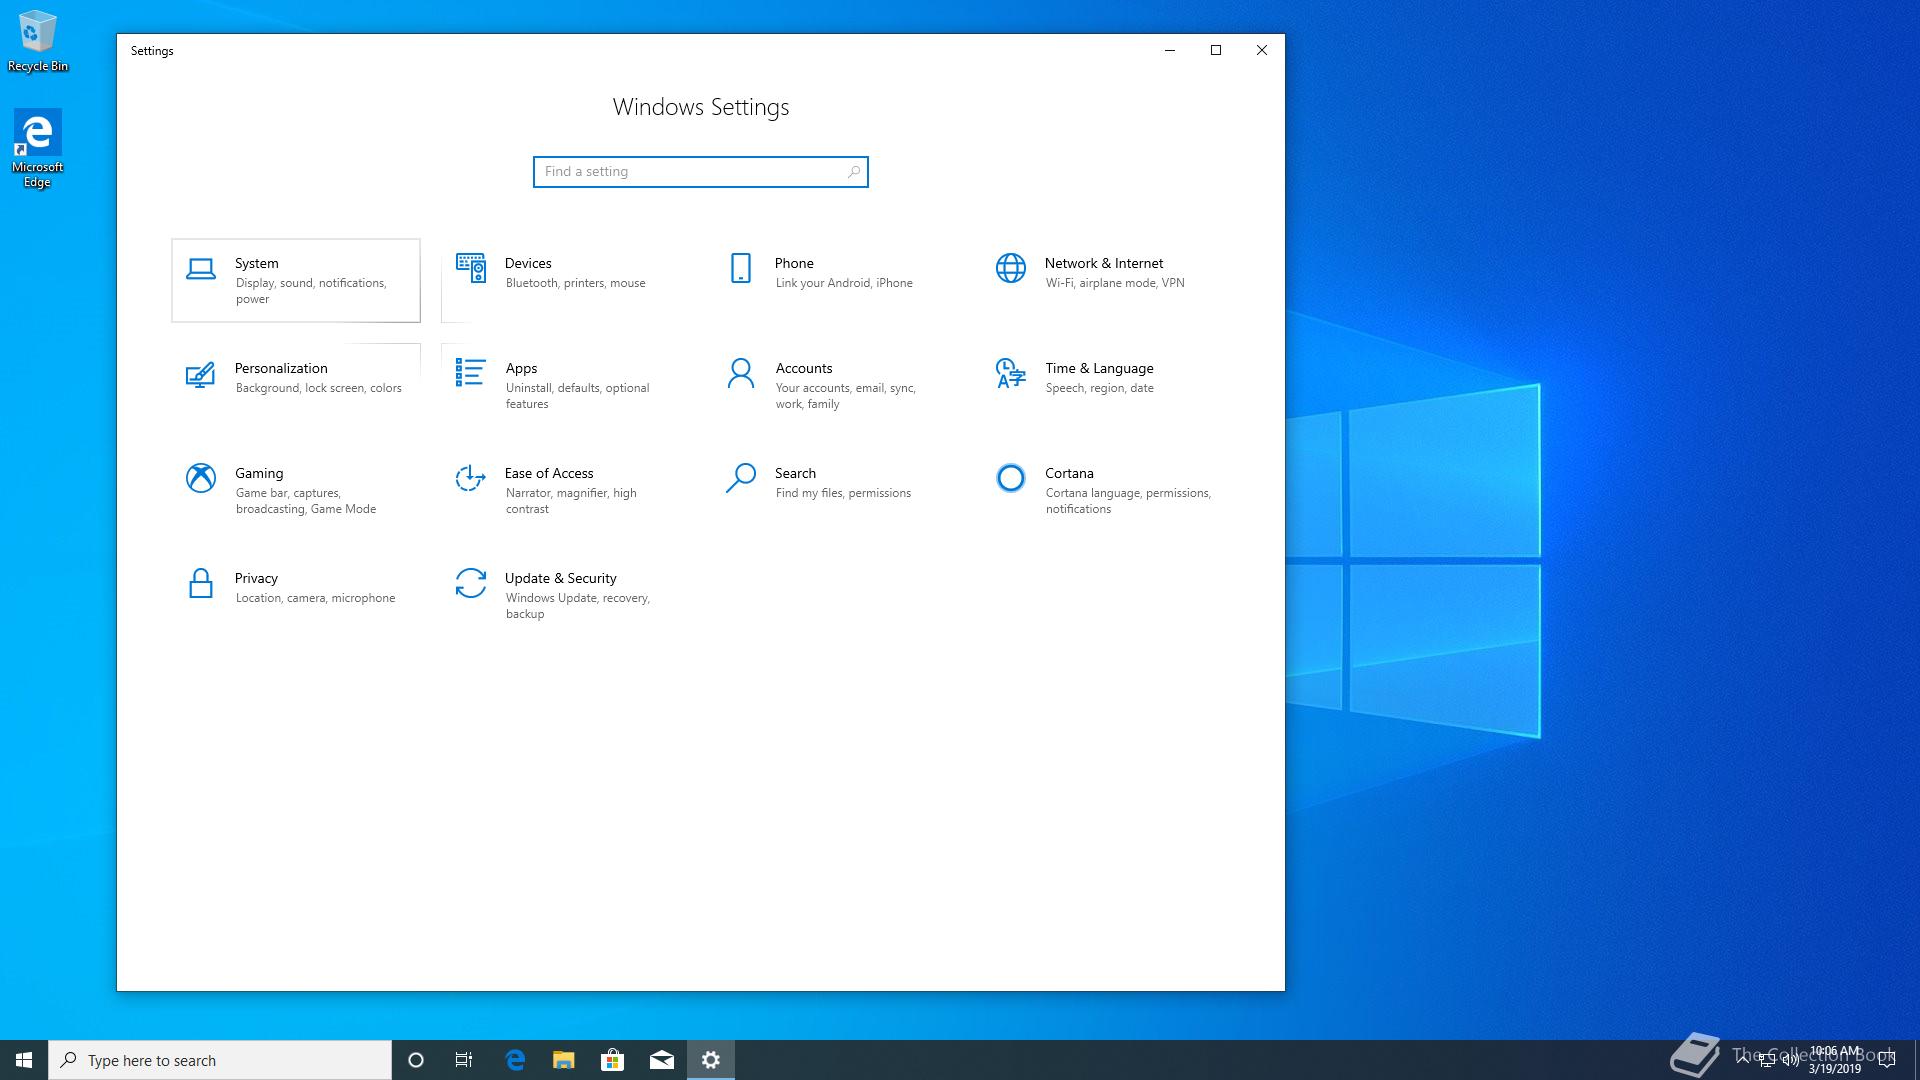The height and width of the screenshot is (1080, 1920).
Task: Open the System settings title link
Action: (257, 263)
